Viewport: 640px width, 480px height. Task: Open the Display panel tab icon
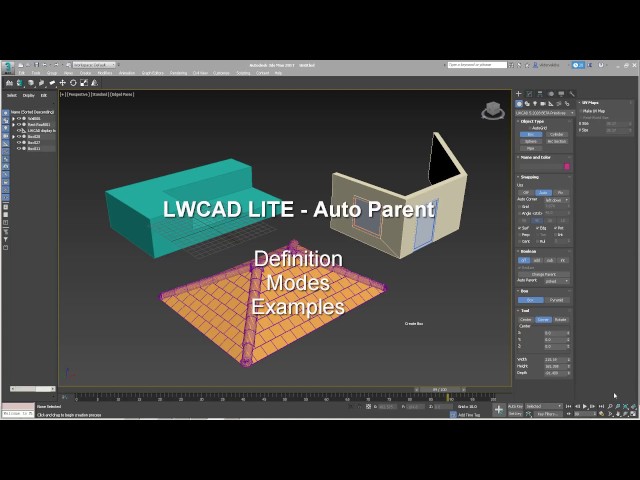pyautogui.click(x=561, y=93)
